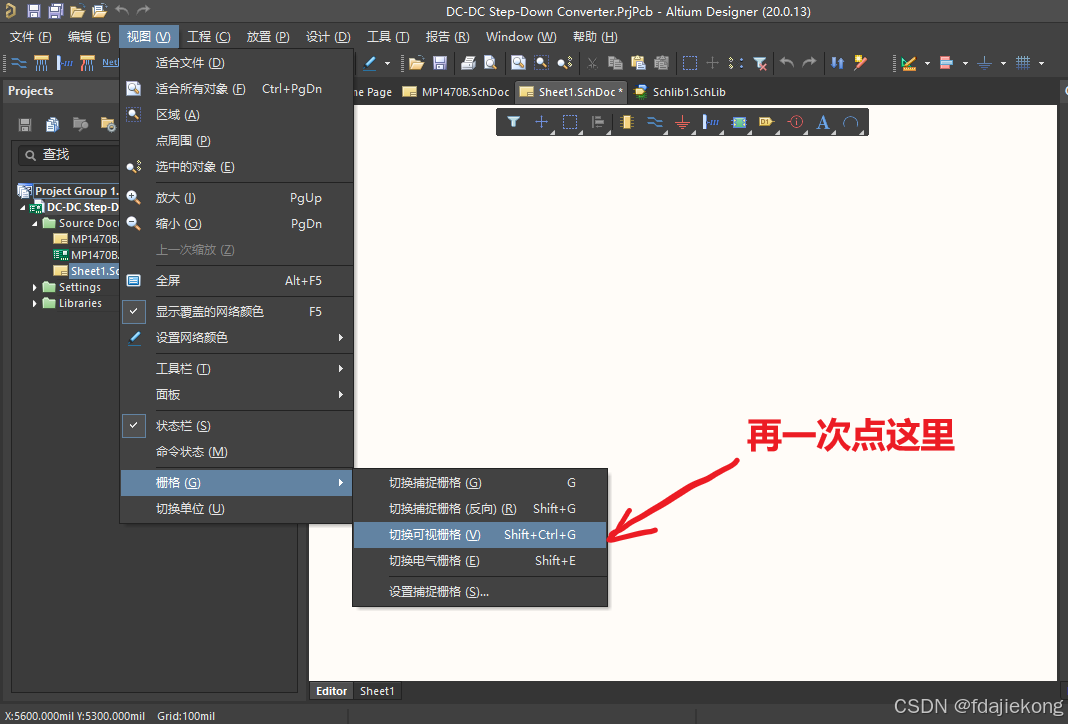The width and height of the screenshot is (1068, 724).
Task: Expand the Libraries folder in project tree
Action: [x=35, y=303]
